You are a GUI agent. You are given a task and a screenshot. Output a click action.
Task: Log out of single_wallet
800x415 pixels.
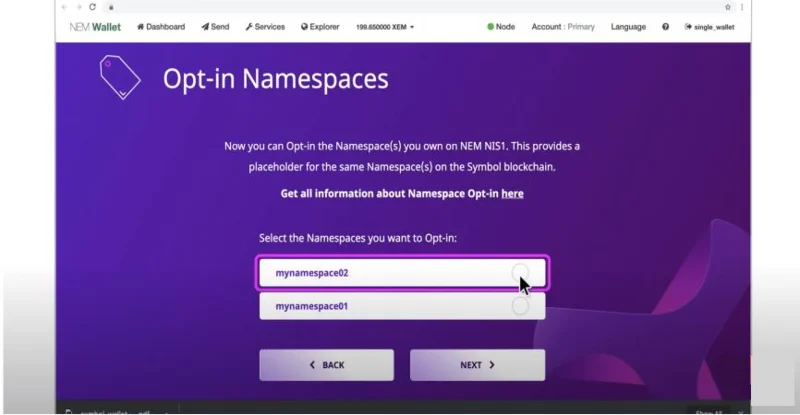tap(709, 27)
